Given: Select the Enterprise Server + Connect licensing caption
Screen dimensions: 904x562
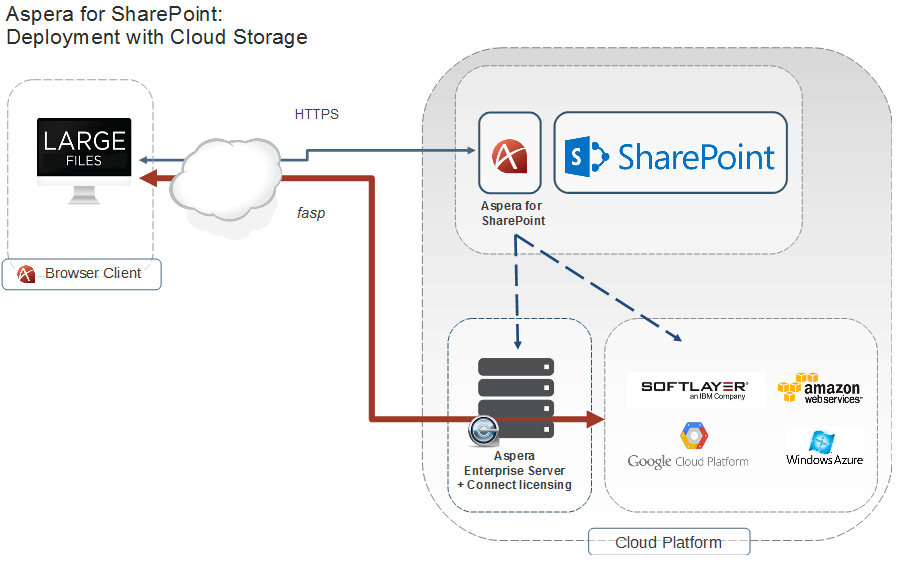Looking at the screenshot, I should [514, 470].
